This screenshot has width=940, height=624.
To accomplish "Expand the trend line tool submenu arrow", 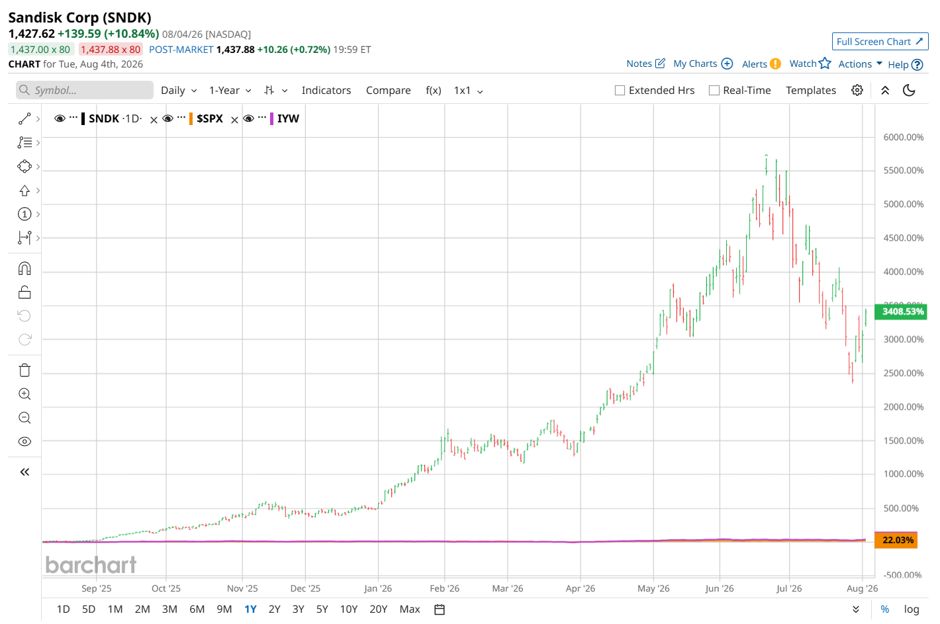I will 38,119.
